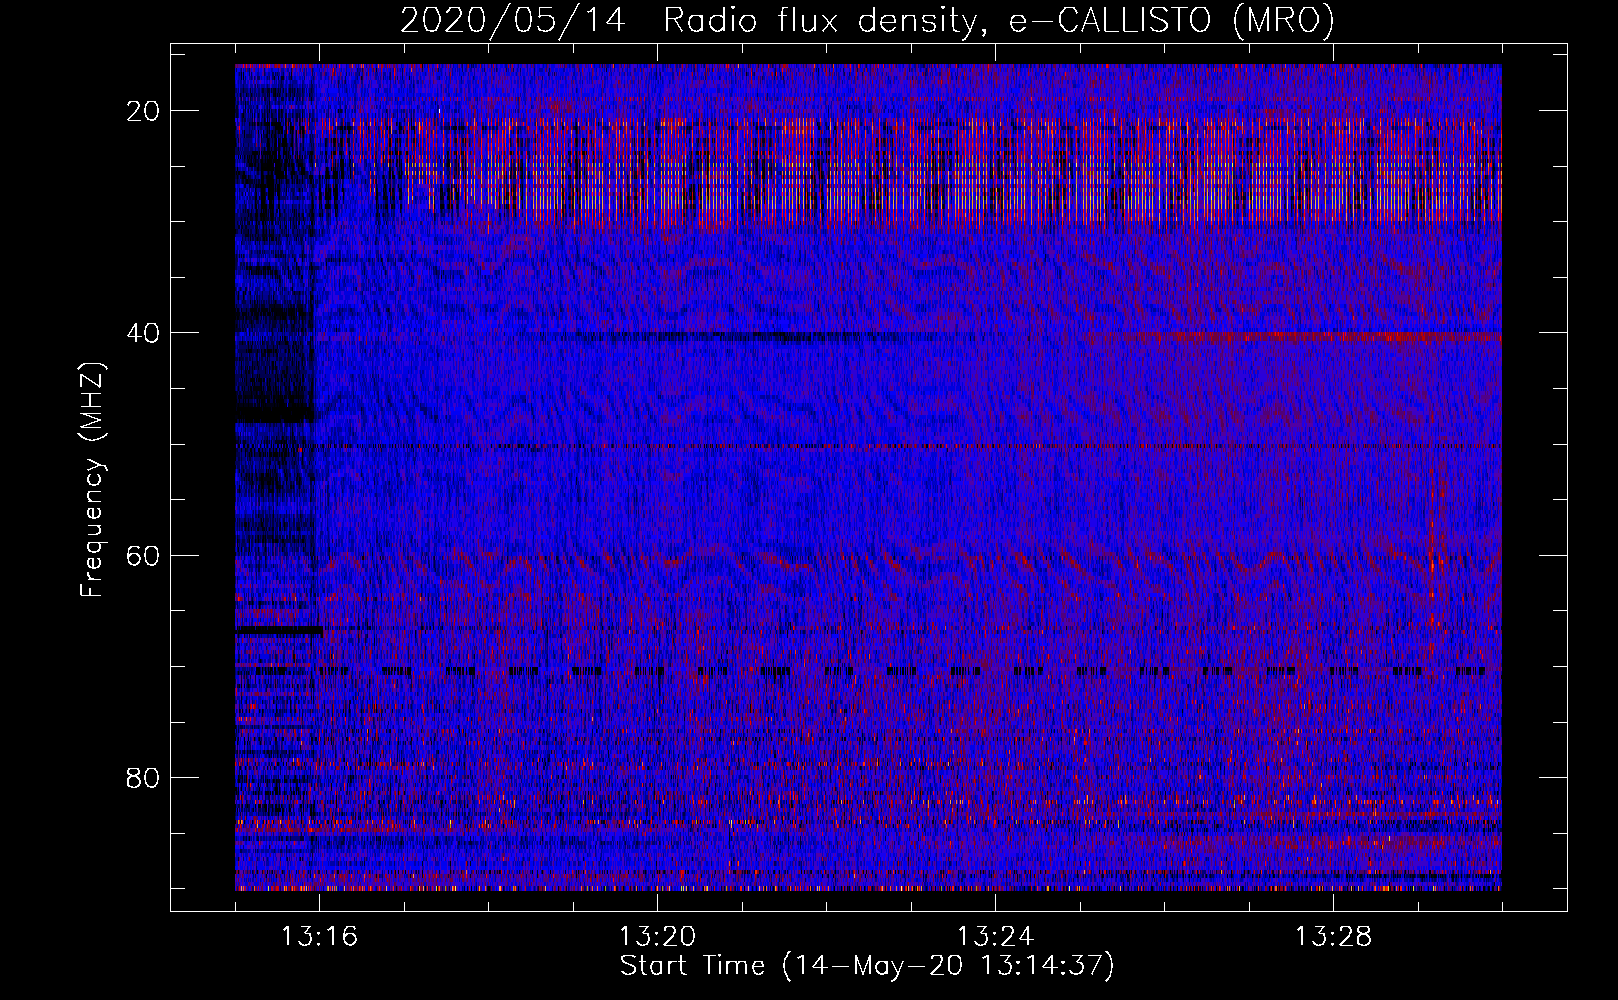Image resolution: width=1618 pixels, height=1000 pixels.
Task: Click the 13:20 time tick label
Action: pos(657,937)
